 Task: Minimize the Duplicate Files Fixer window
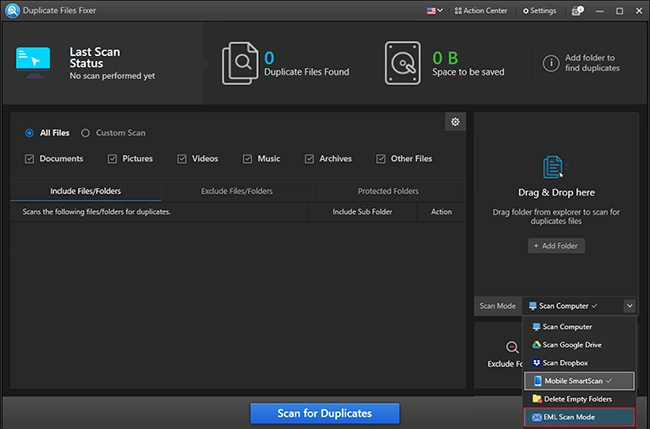[x=599, y=11]
